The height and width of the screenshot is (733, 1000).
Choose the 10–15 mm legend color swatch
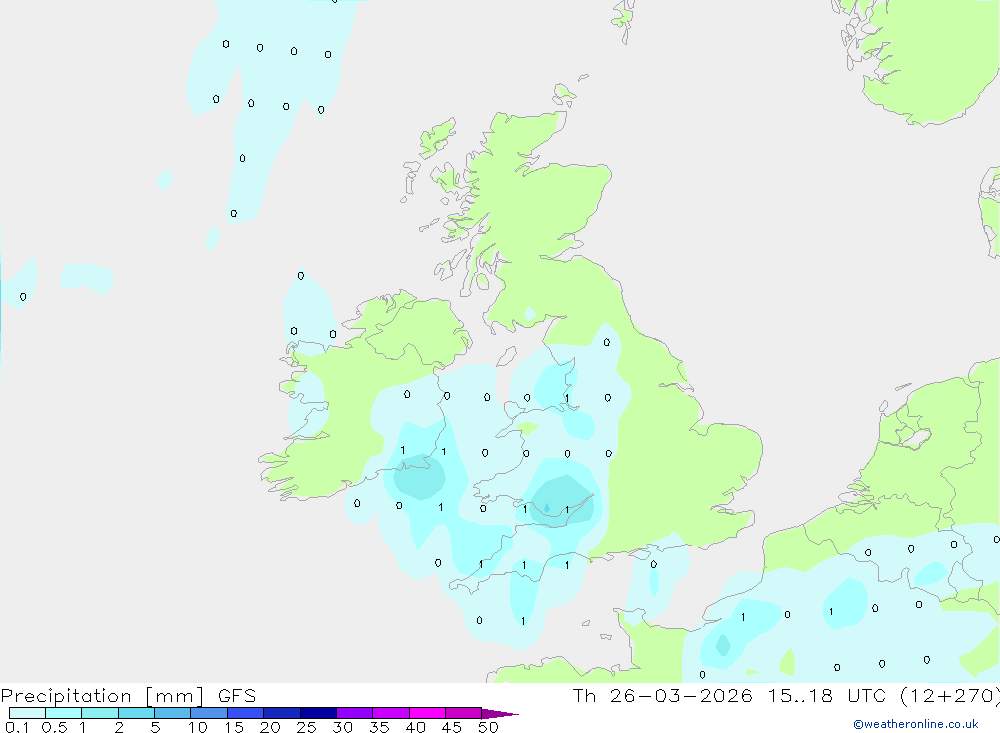[209, 713]
